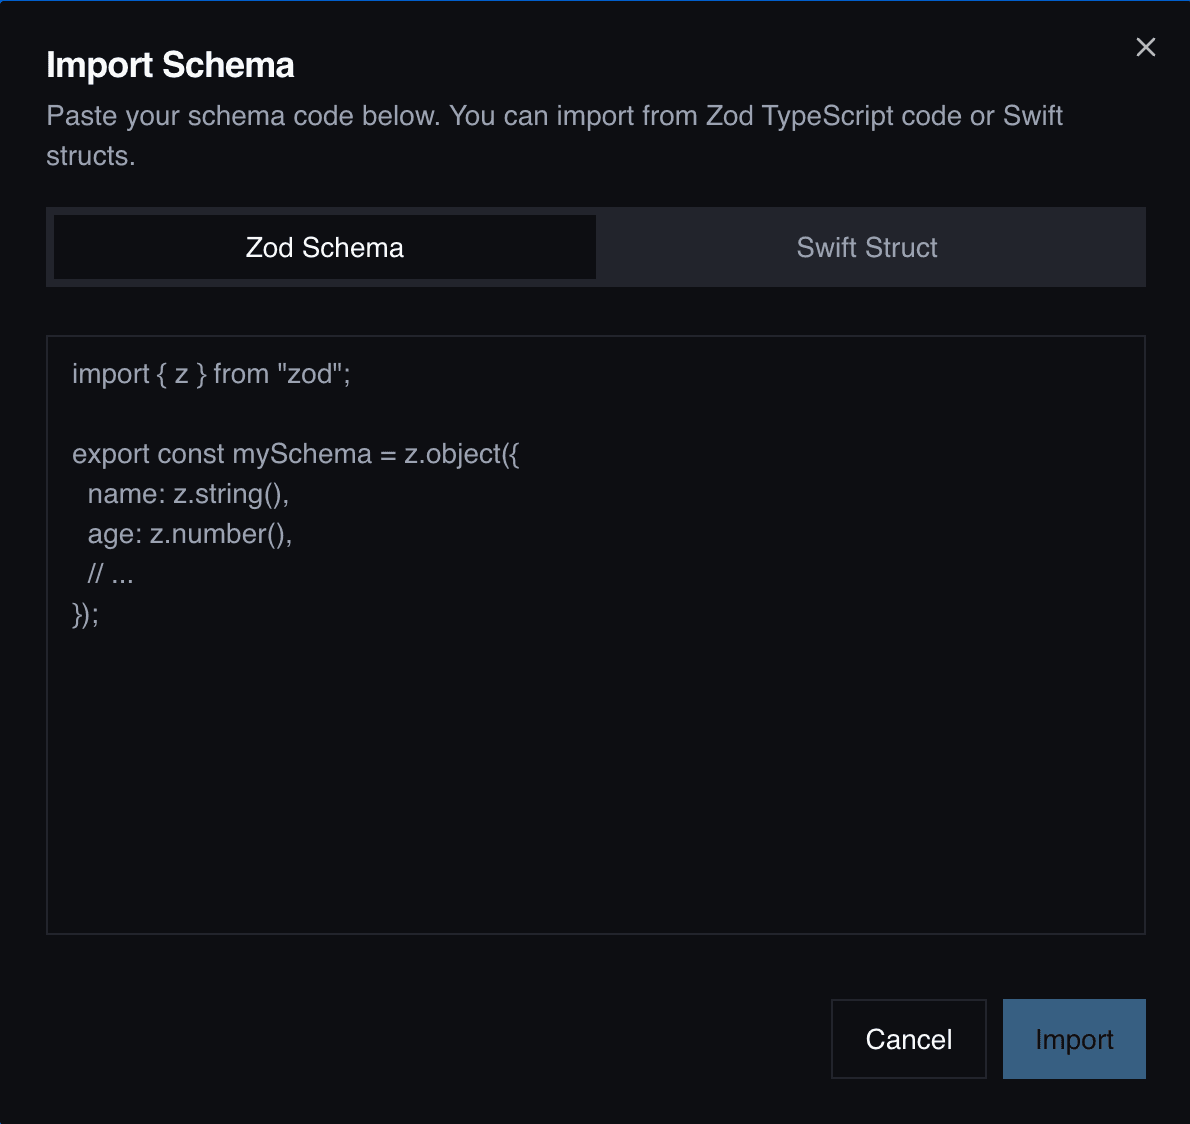
Task: Click the closing brace of the schema
Action: [x=85, y=614]
